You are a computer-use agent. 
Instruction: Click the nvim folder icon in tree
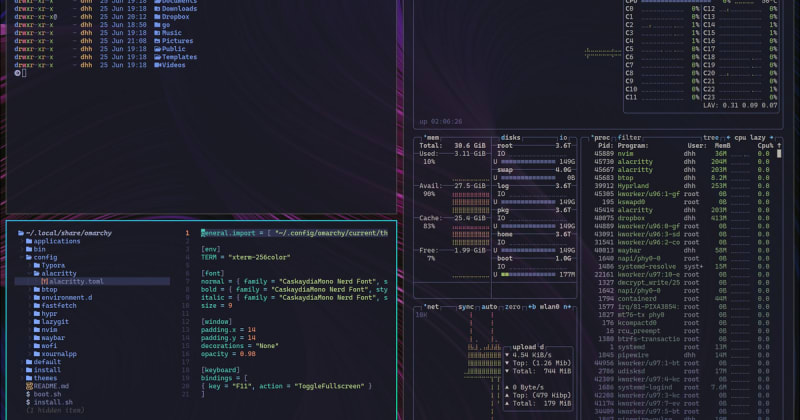tap(37, 330)
